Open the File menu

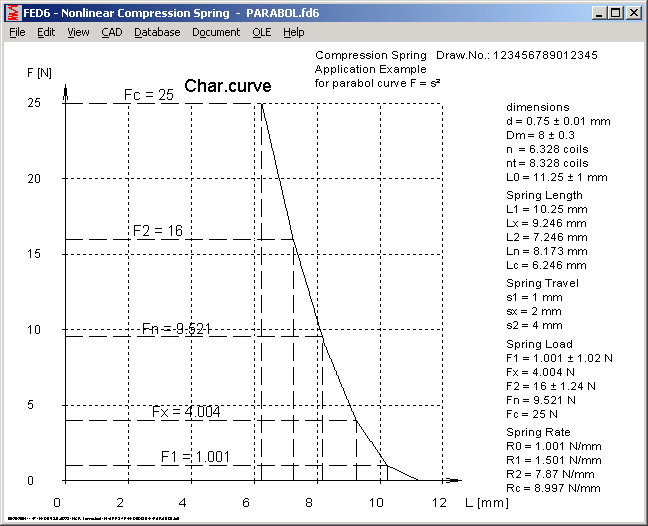click(x=17, y=32)
